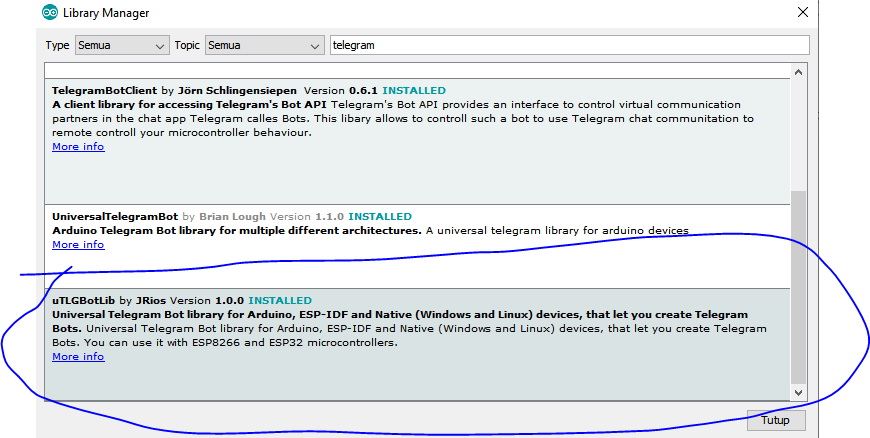
Task: Open More info link for UniversalTelegramBot
Action: pyautogui.click(x=78, y=245)
